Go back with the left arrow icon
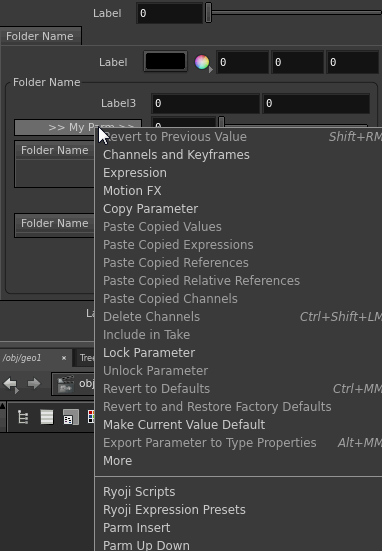 pyautogui.click(x=11, y=384)
